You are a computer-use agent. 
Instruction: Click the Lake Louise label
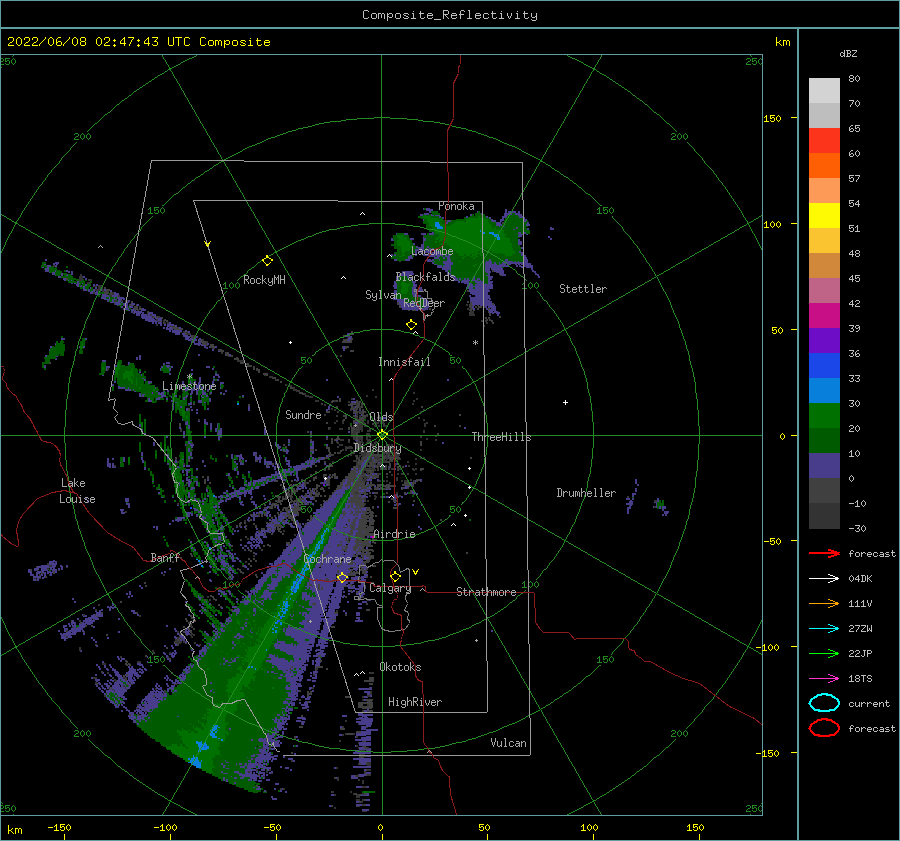pyautogui.click(x=77, y=491)
